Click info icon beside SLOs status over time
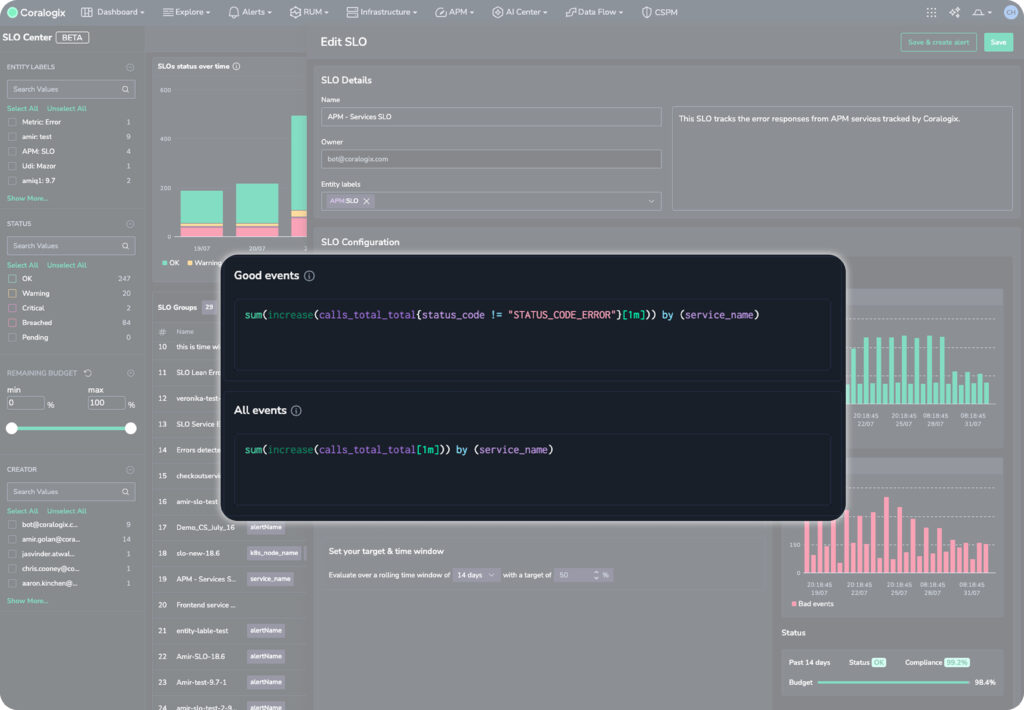1024x710 pixels. pyautogui.click(x=236, y=66)
